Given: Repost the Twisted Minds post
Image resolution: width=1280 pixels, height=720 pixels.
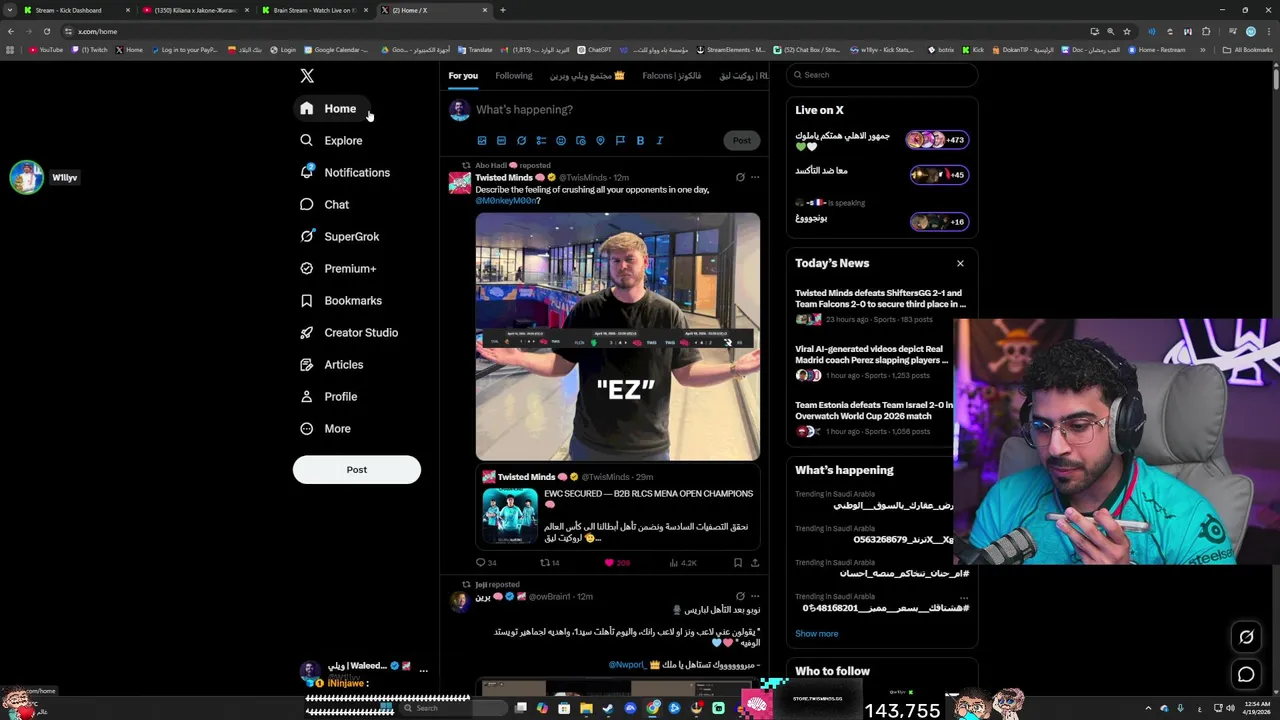Looking at the screenshot, I should [x=550, y=563].
